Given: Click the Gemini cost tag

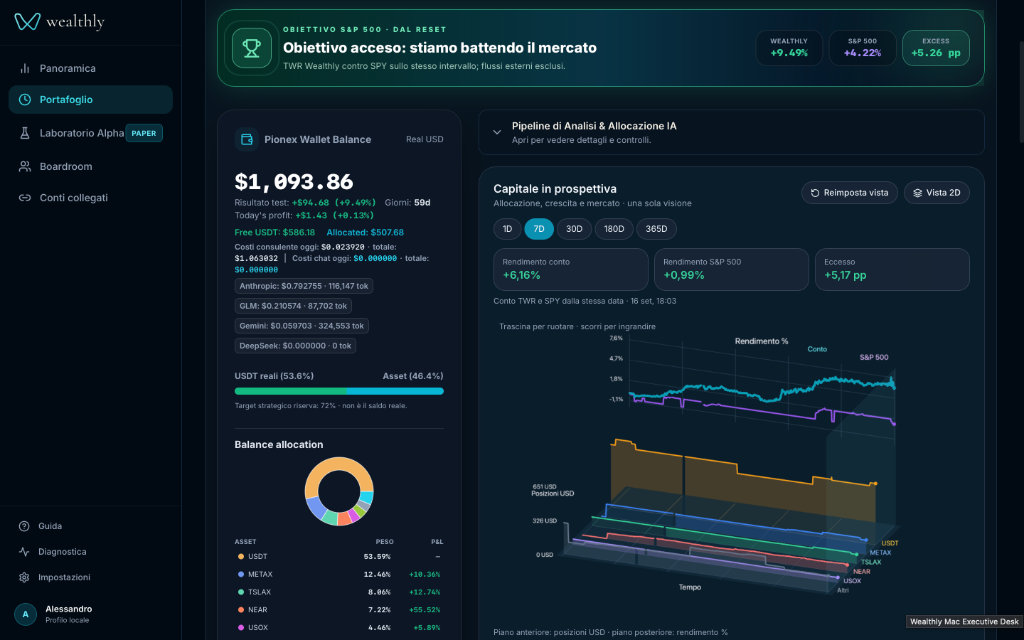Looking at the screenshot, I should point(302,326).
